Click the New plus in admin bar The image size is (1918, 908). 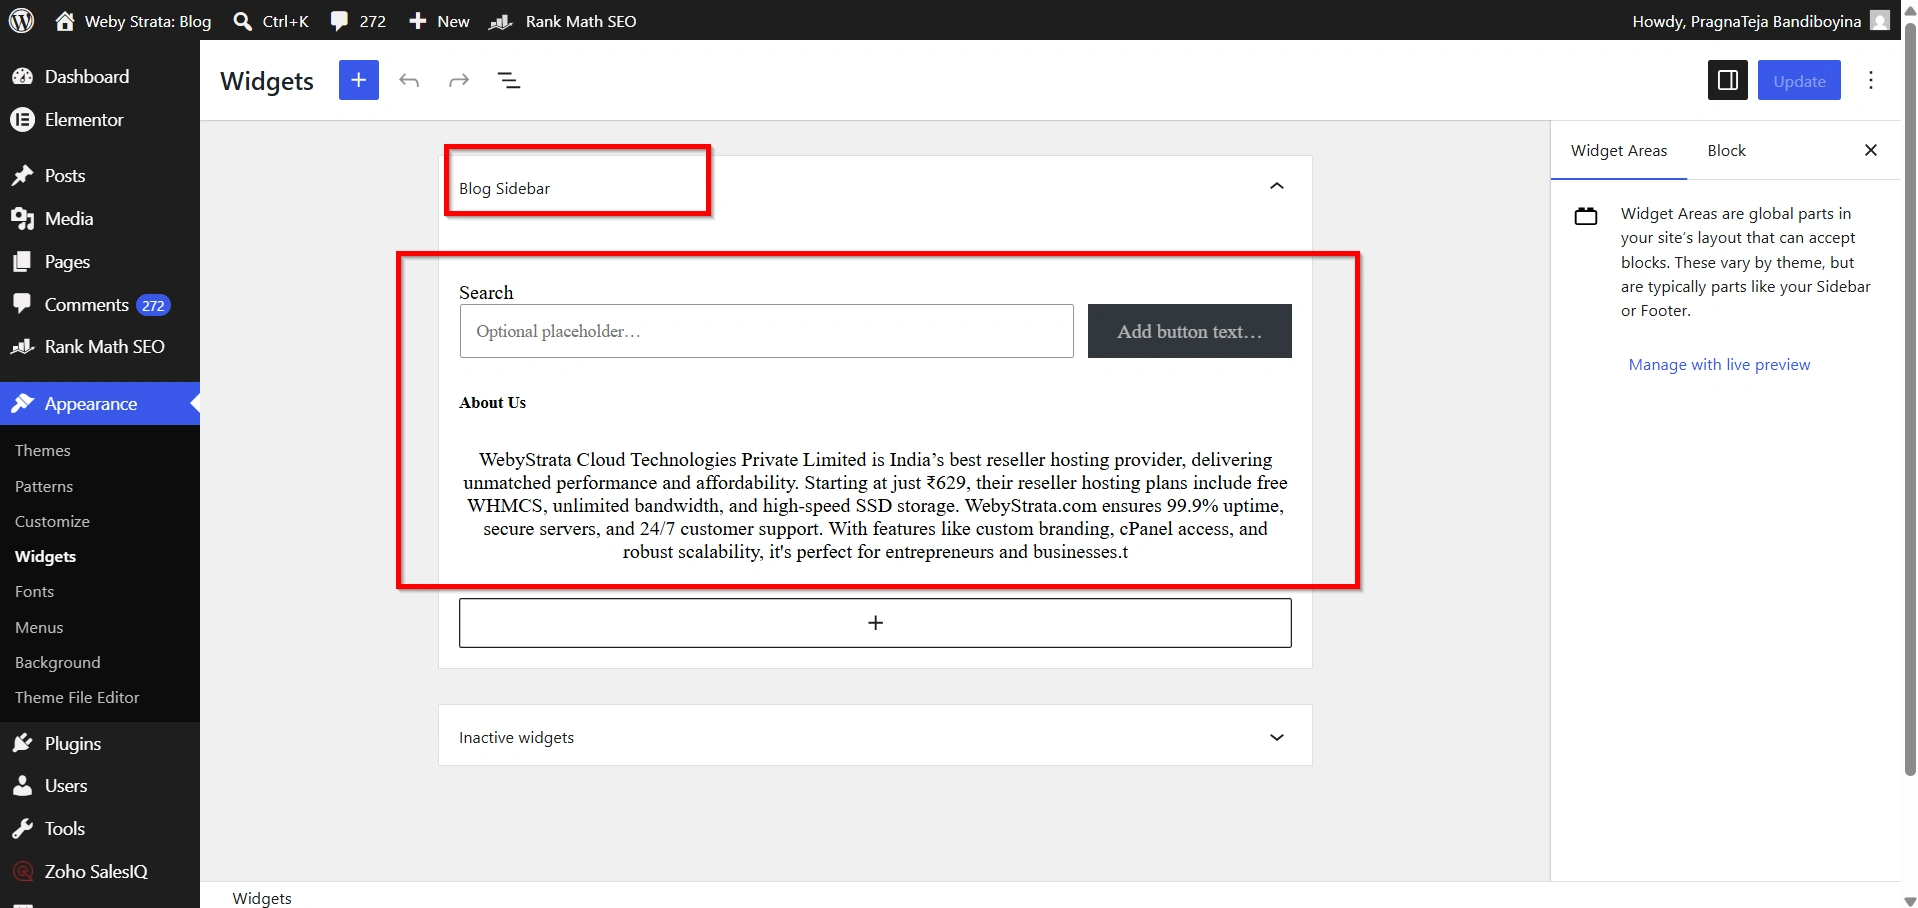(438, 21)
